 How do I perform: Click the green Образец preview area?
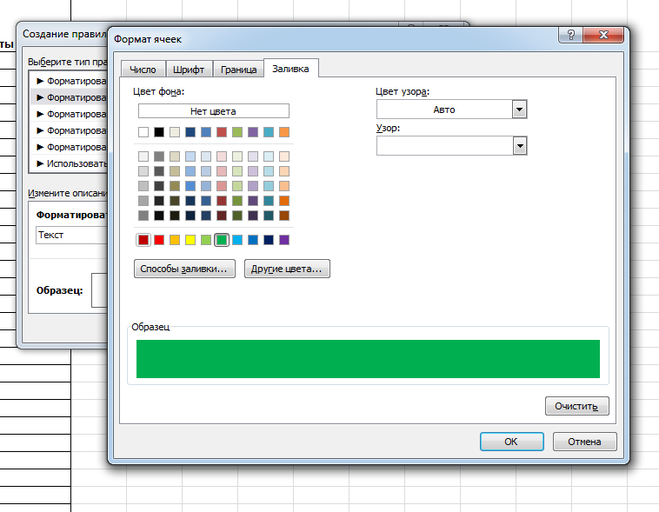pos(368,359)
